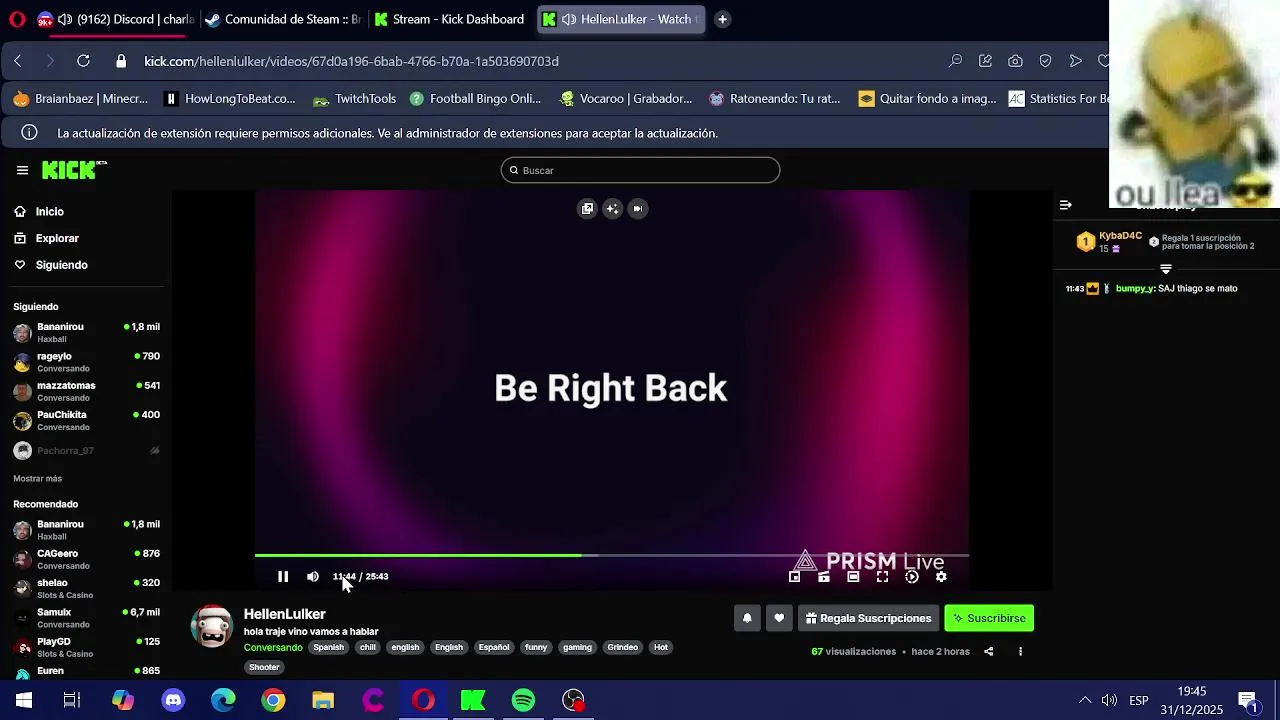Click bumpy_y username in chat
Image resolution: width=1280 pixels, height=720 pixels.
click(1135, 289)
